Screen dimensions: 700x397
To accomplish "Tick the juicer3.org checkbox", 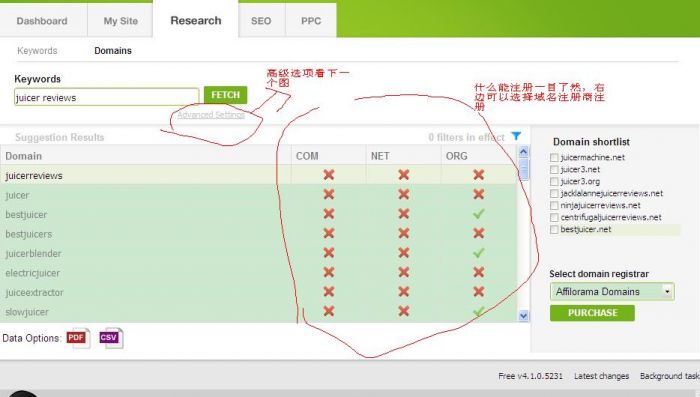I will (x=554, y=182).
